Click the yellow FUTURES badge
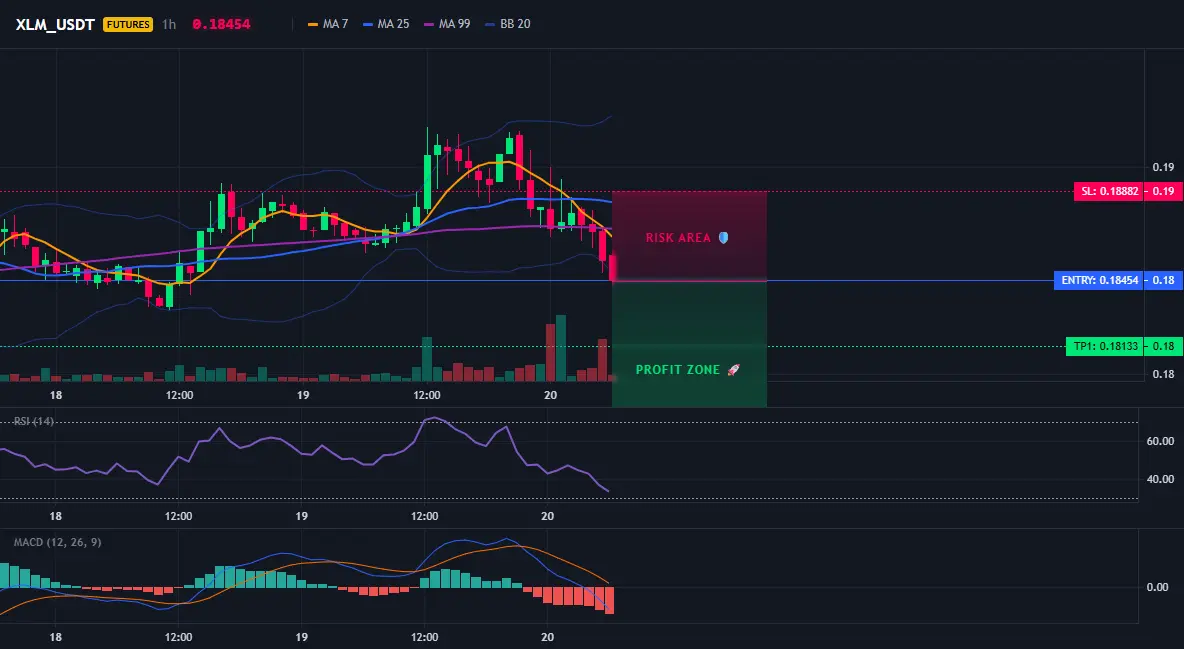The width and height of the screenshot is (1184, 649). click(128, 24)
